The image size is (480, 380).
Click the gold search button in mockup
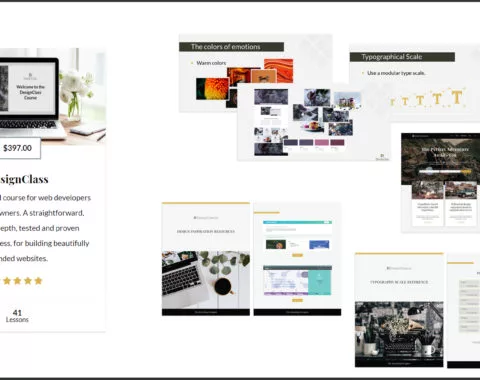coord(466,172)
